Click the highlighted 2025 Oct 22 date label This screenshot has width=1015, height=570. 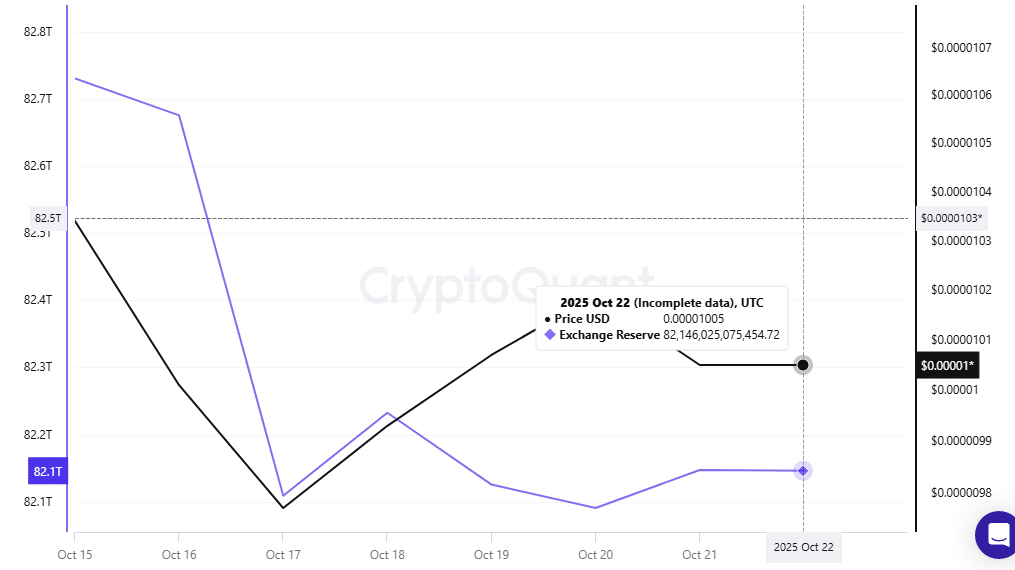tap(803, 547)
